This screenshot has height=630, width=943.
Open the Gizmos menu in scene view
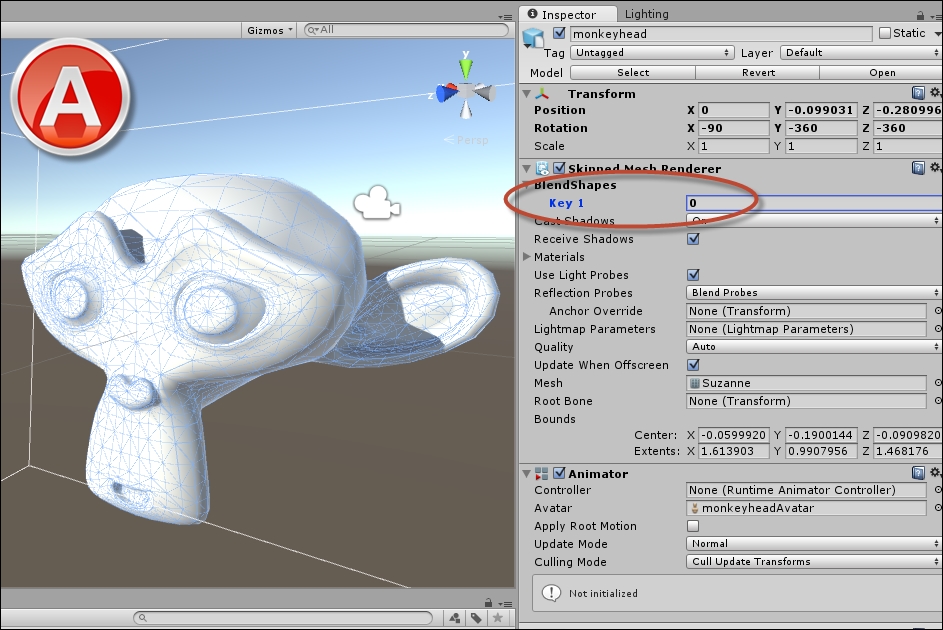(268, 30)
